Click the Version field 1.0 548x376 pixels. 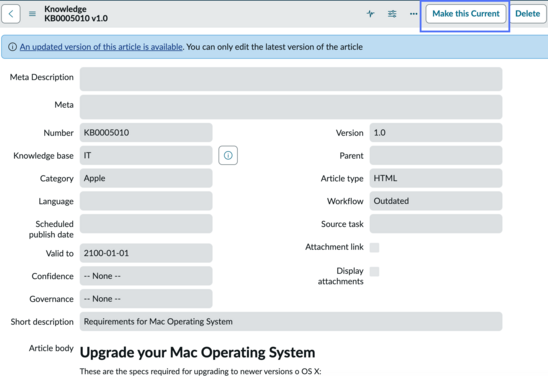(436, 132)
